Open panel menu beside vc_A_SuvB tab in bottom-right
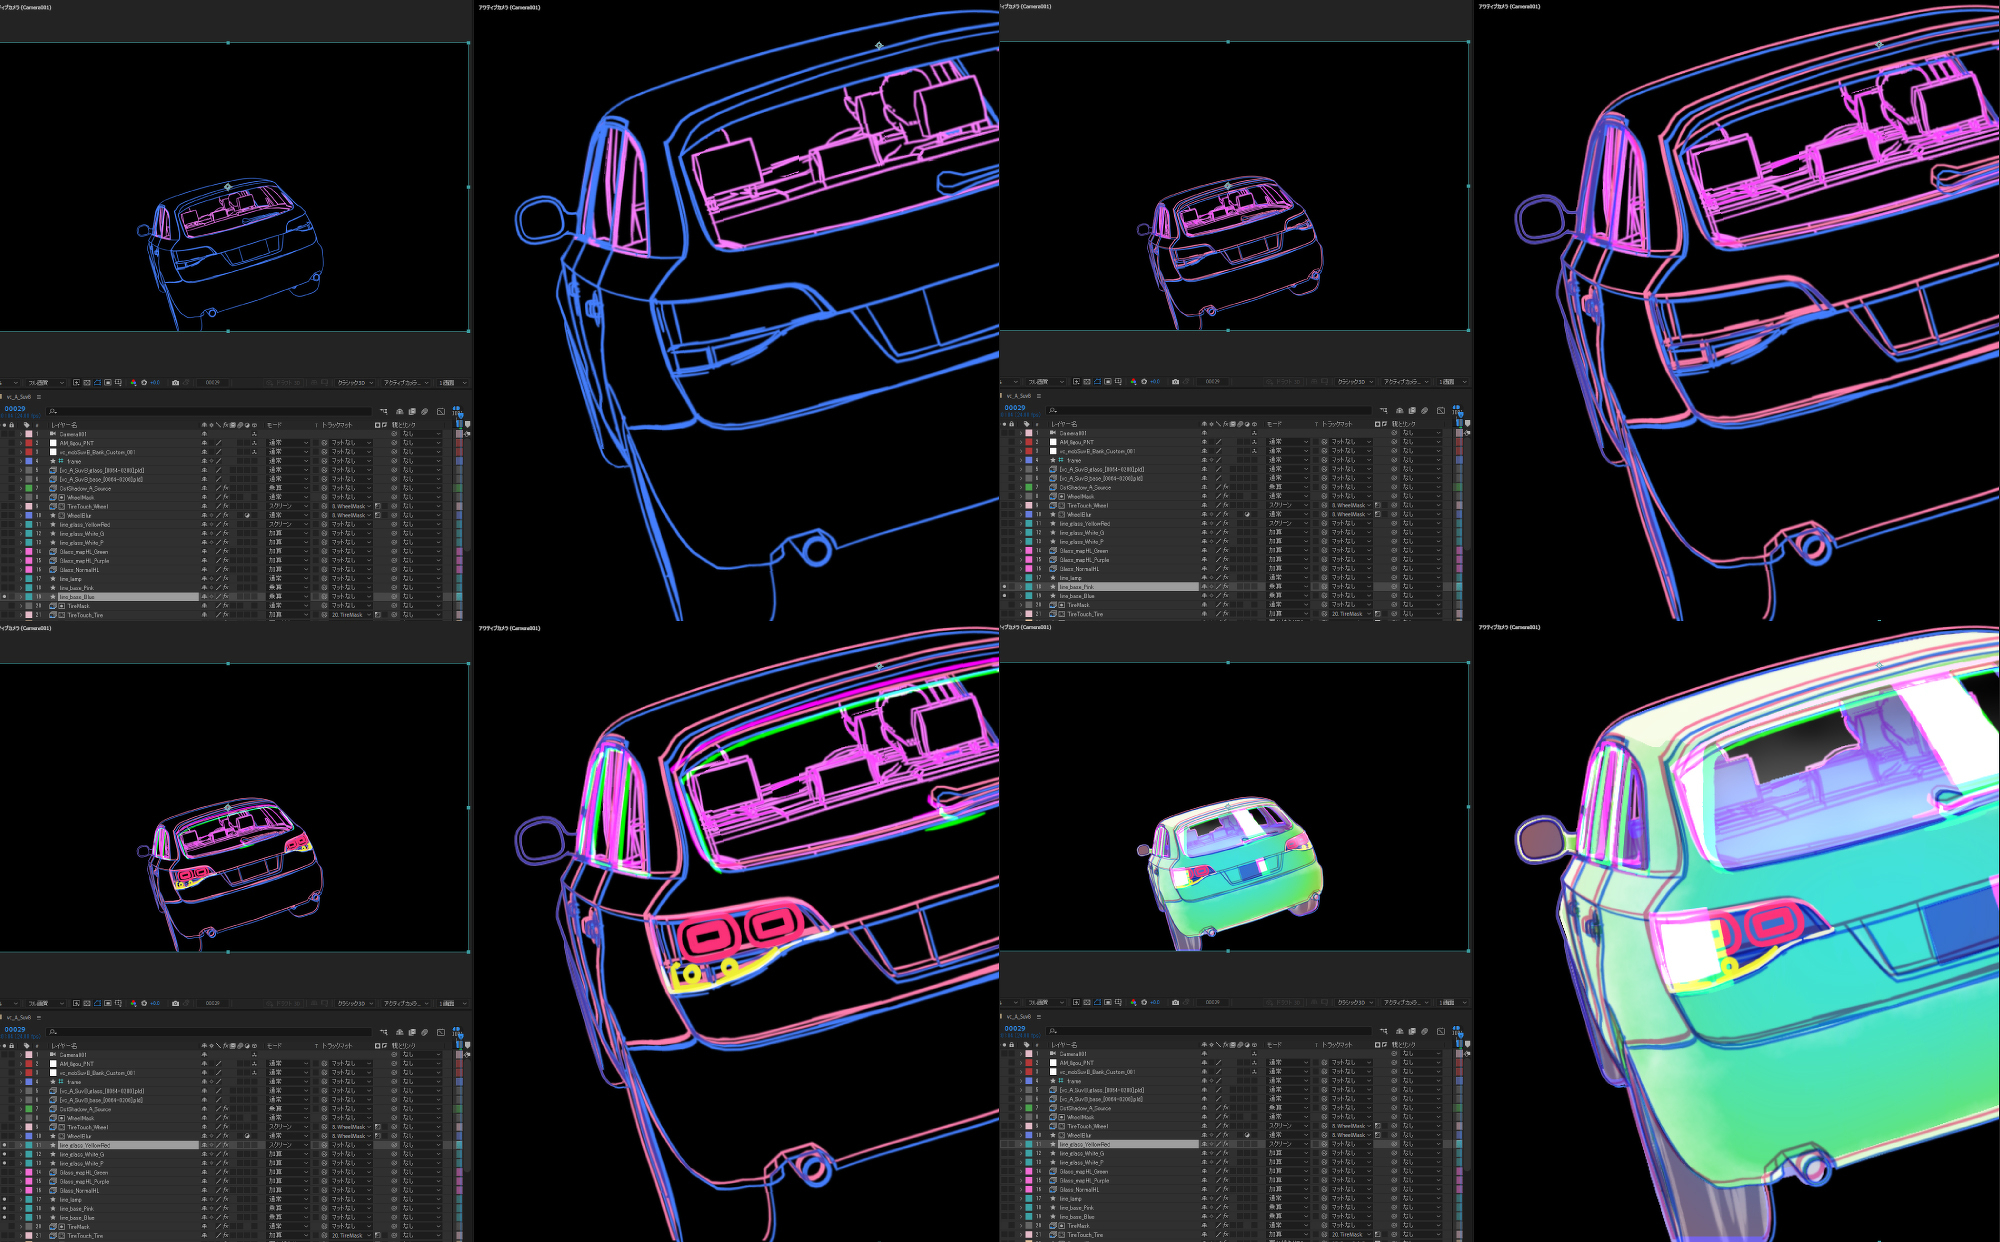Image resolution: width=2000 pixels, height=1242 pixels. click(1039, 1016)
